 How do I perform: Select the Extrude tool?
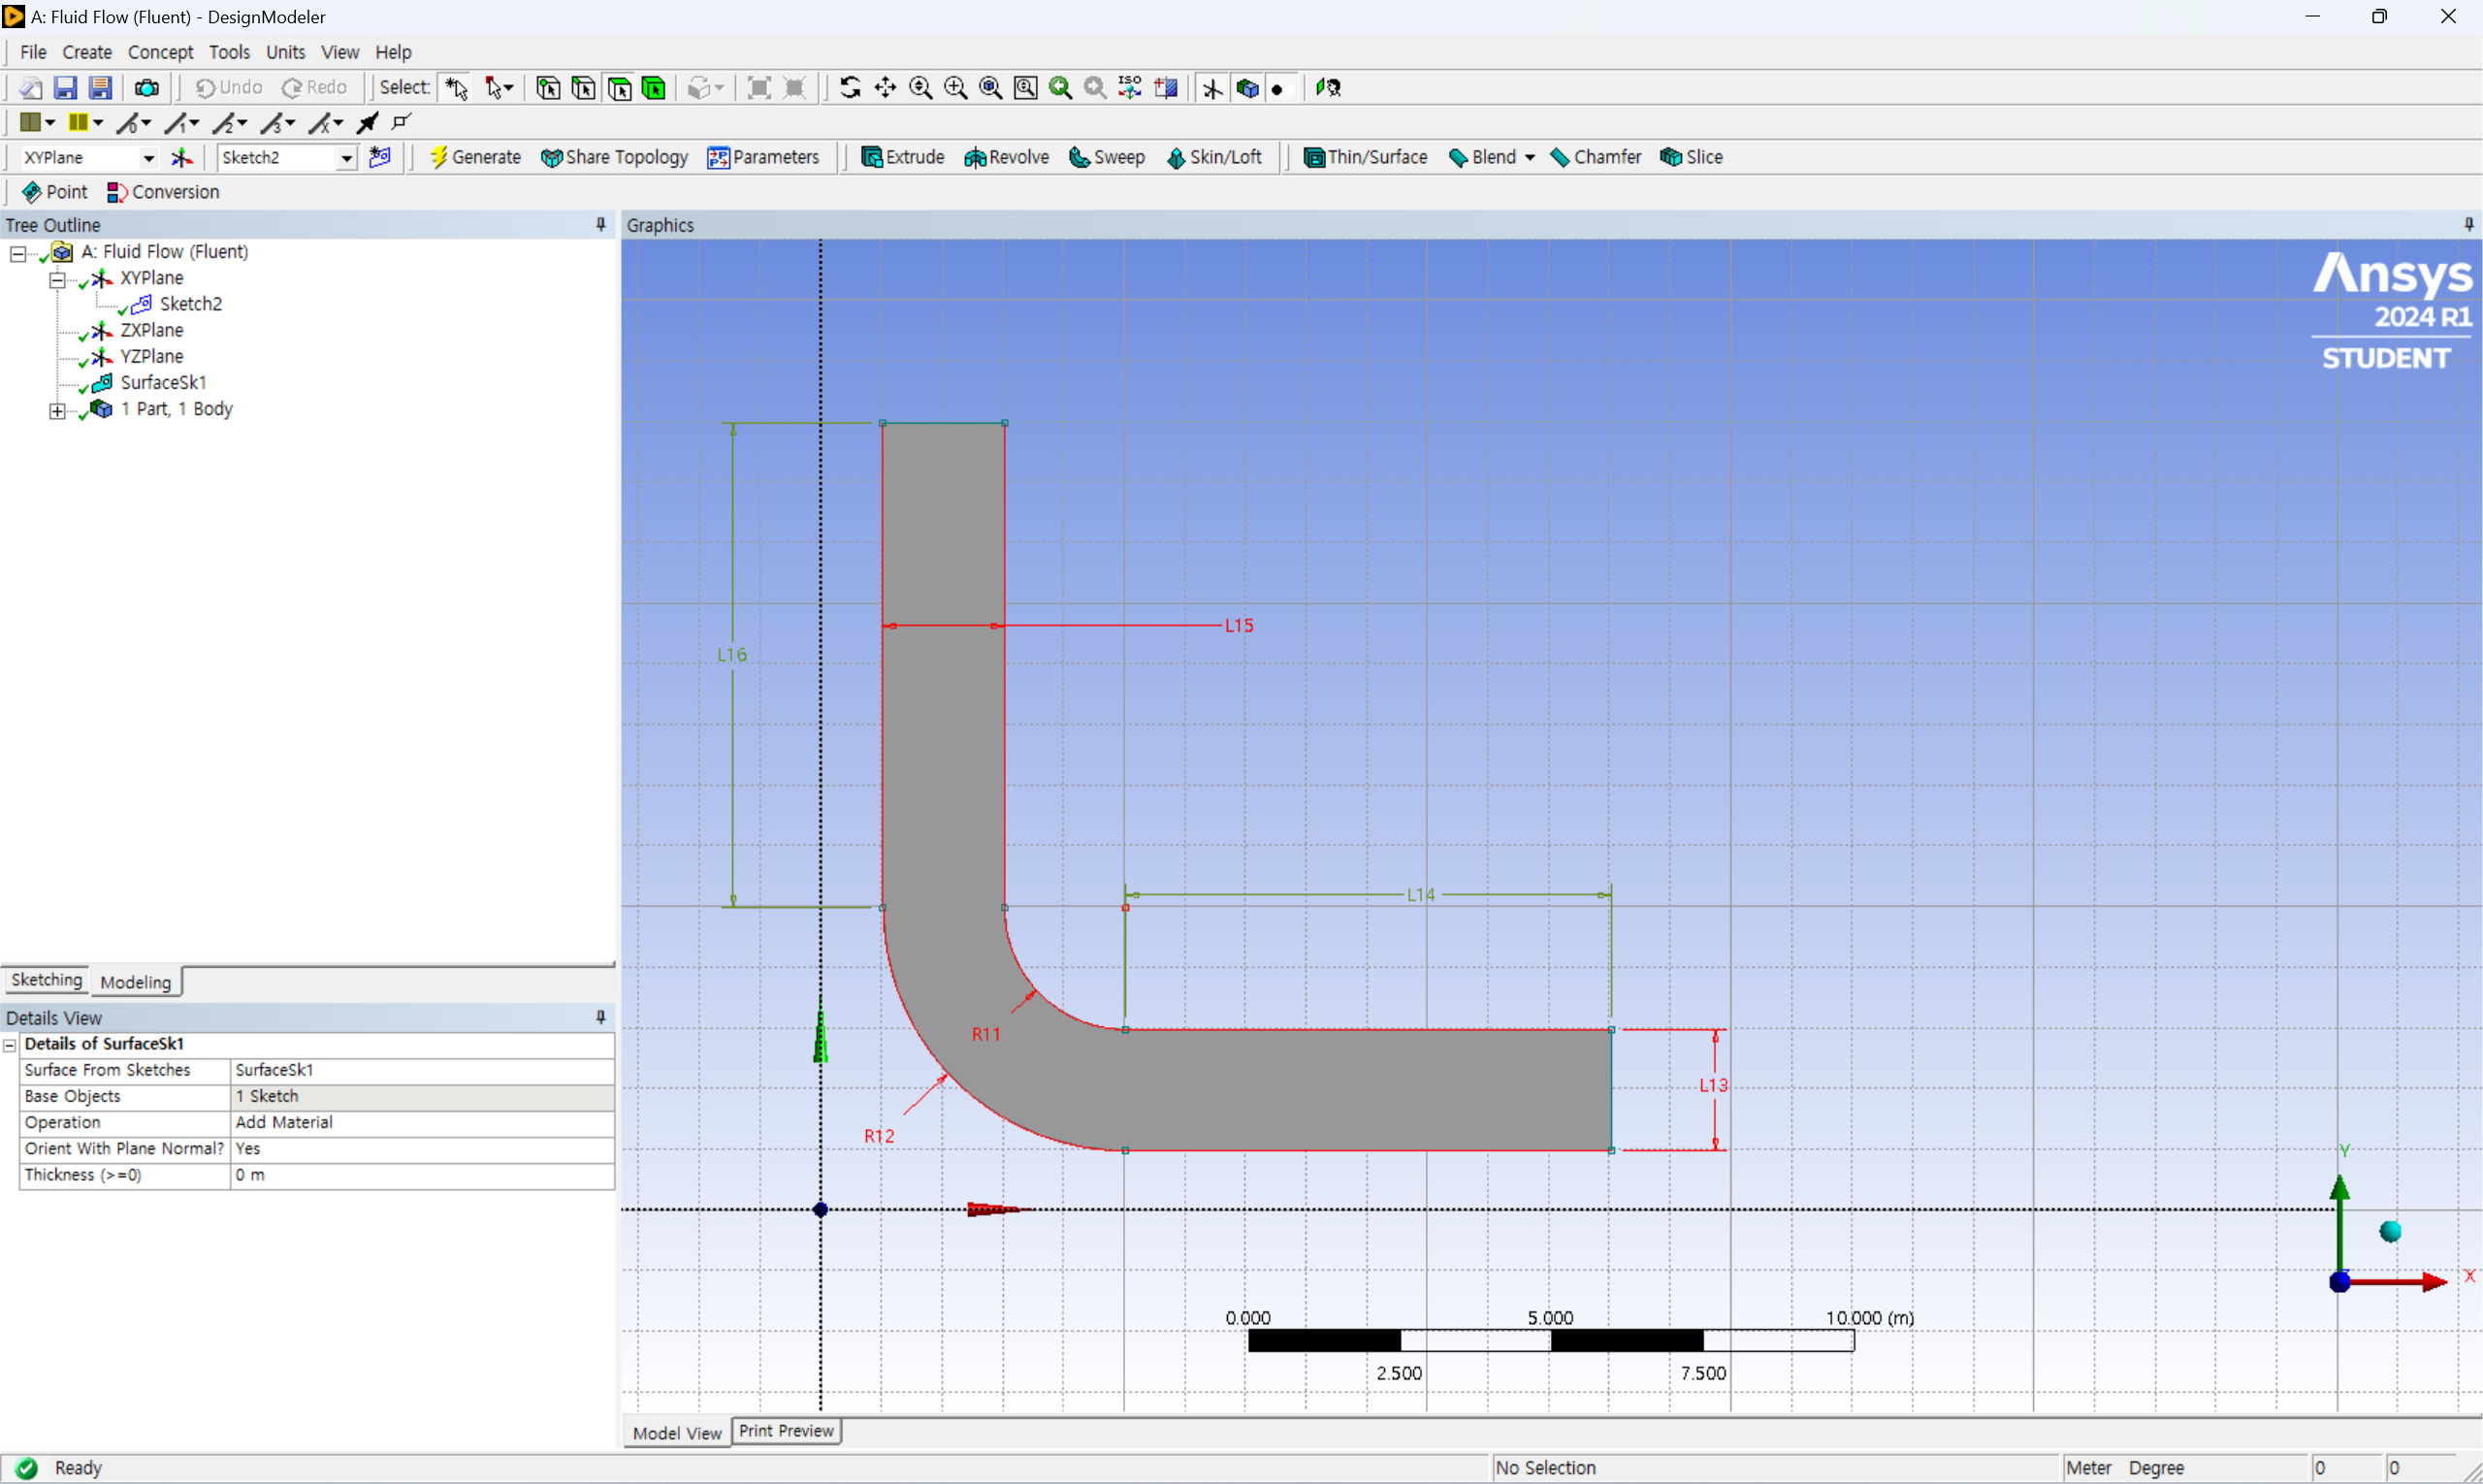pos(902,157)
